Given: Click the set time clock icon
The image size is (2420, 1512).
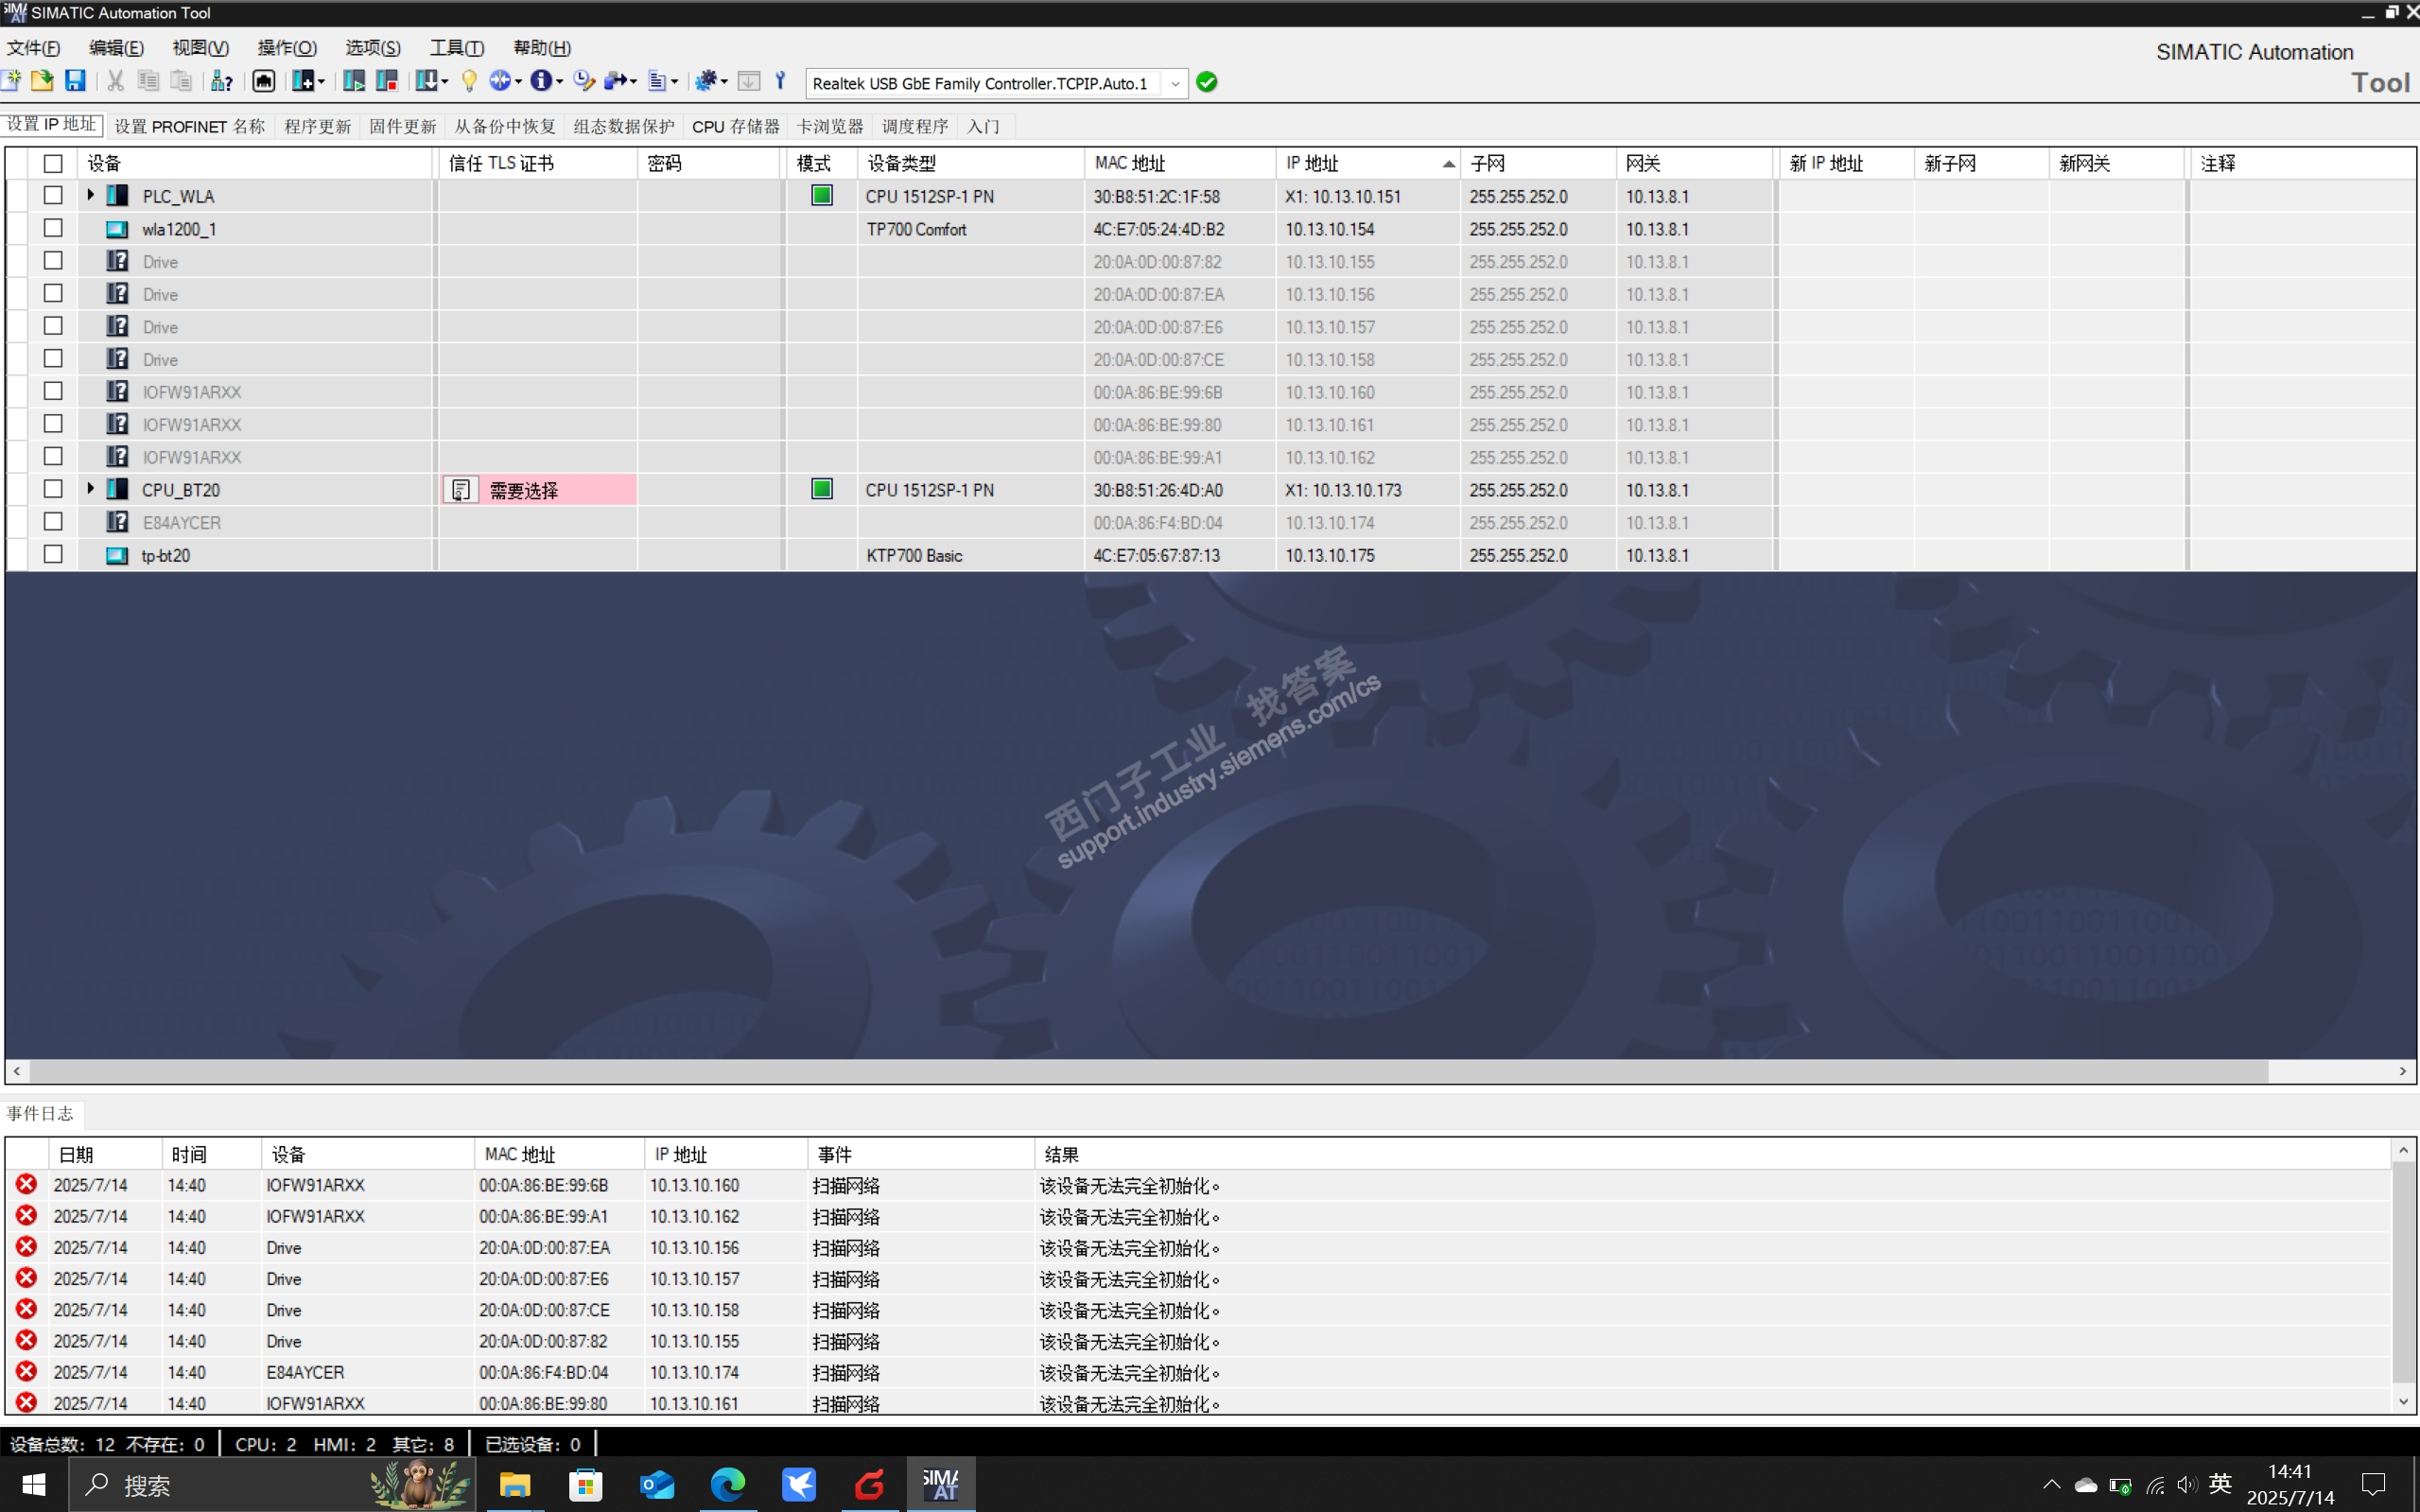Looking at the screenshot, I should tap(584, 81).
